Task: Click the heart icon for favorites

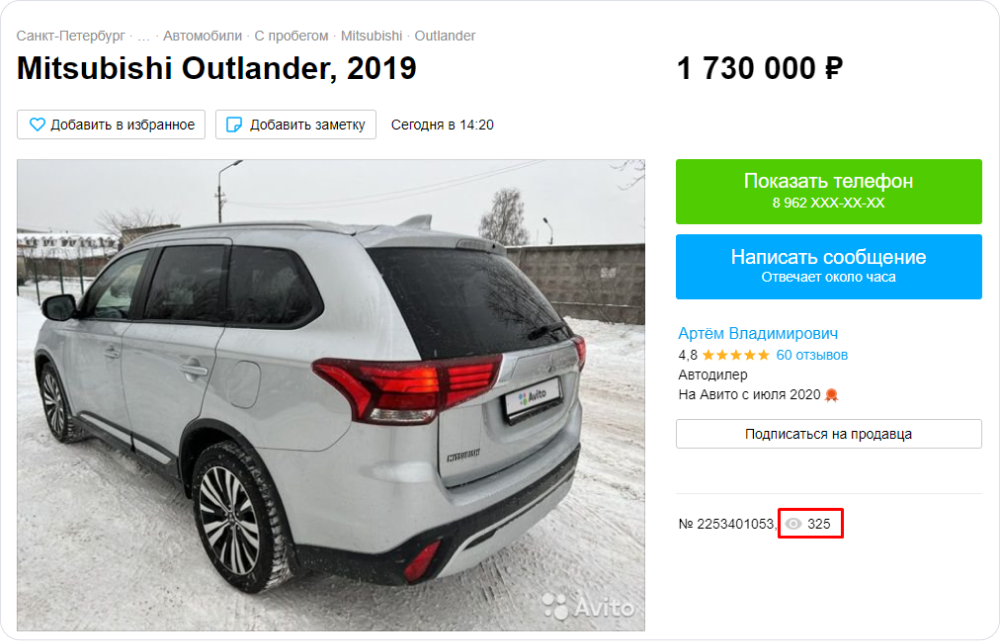Action: pyautogui.click(x=37, y=124)
